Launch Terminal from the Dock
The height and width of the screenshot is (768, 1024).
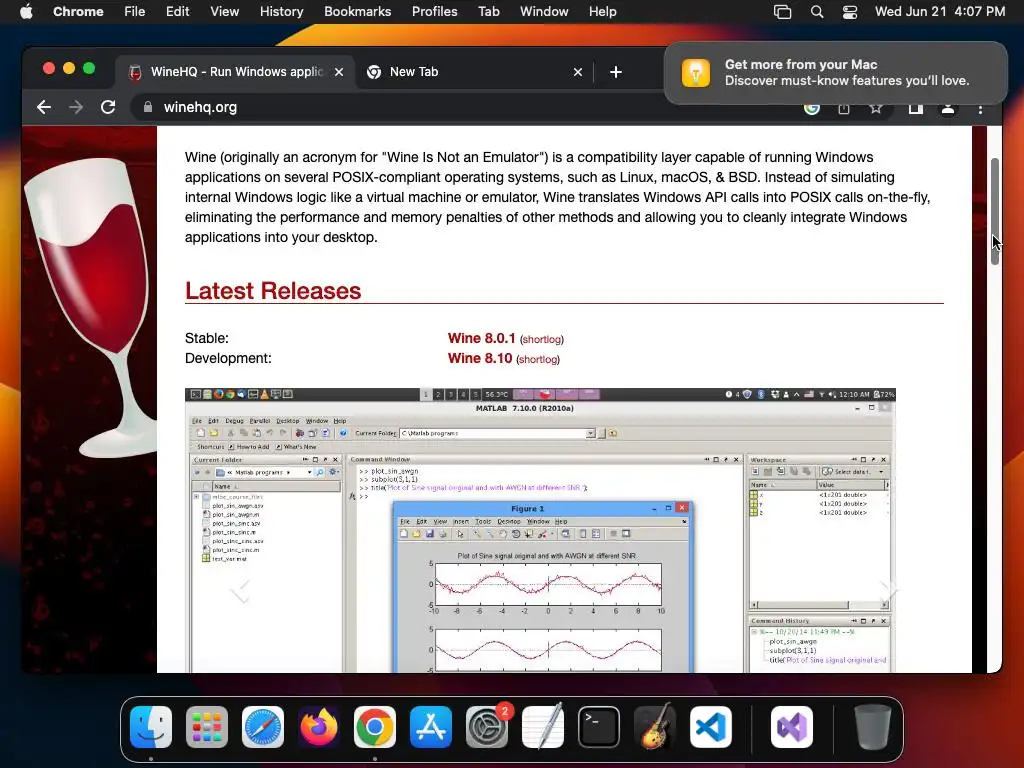tap(599, 727)
